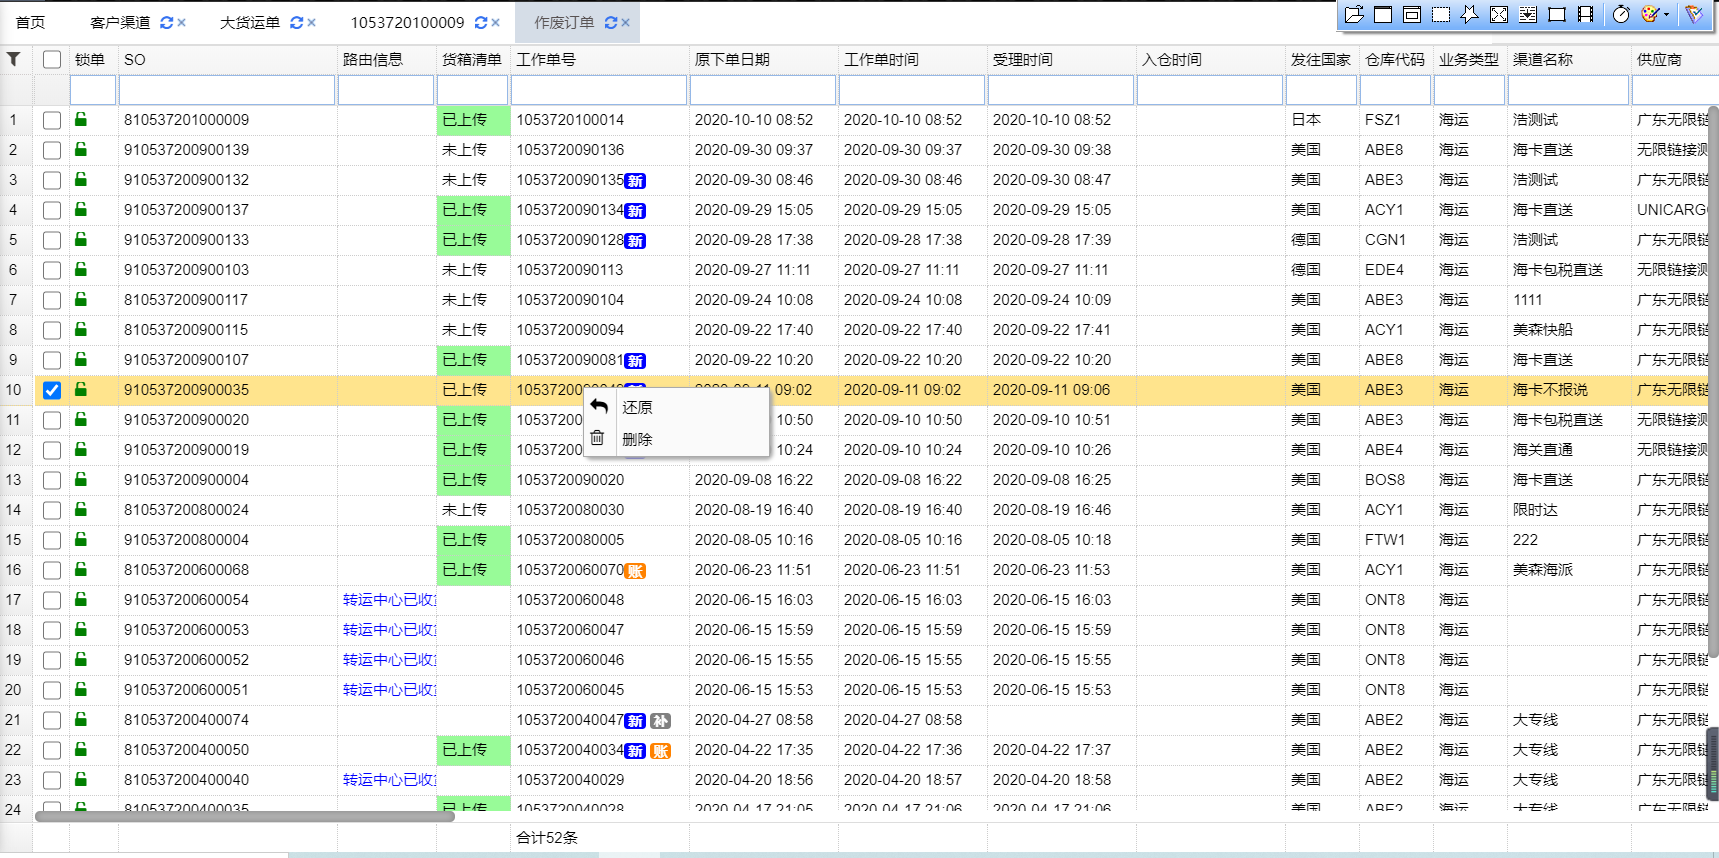Select the full-screen capture icon with arrows
Screen dimensions: 1719x858
tap(1498, 14)
